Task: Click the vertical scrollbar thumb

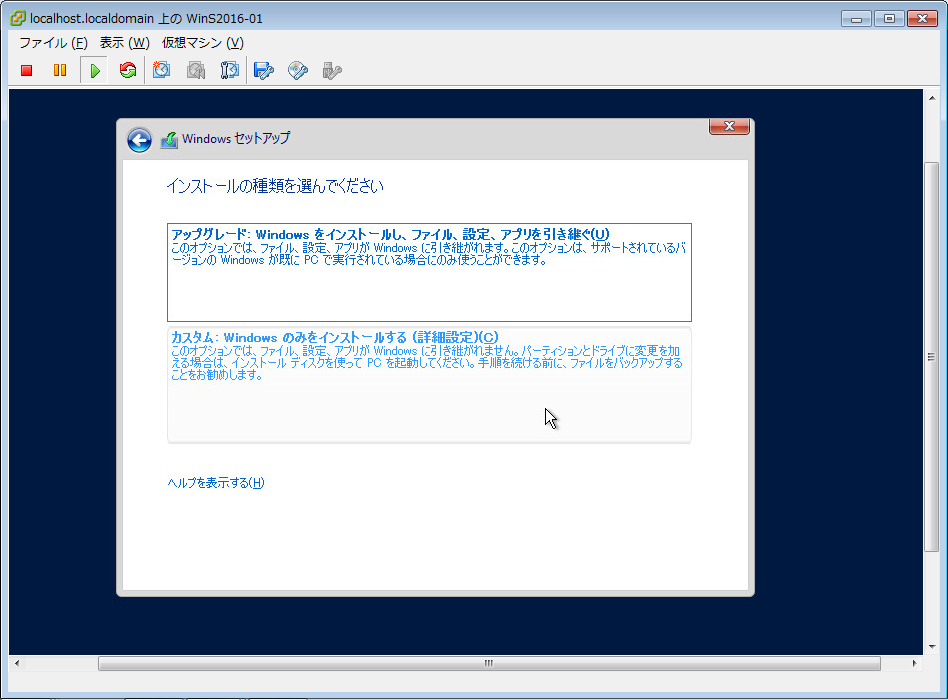Action: point(932,357)
